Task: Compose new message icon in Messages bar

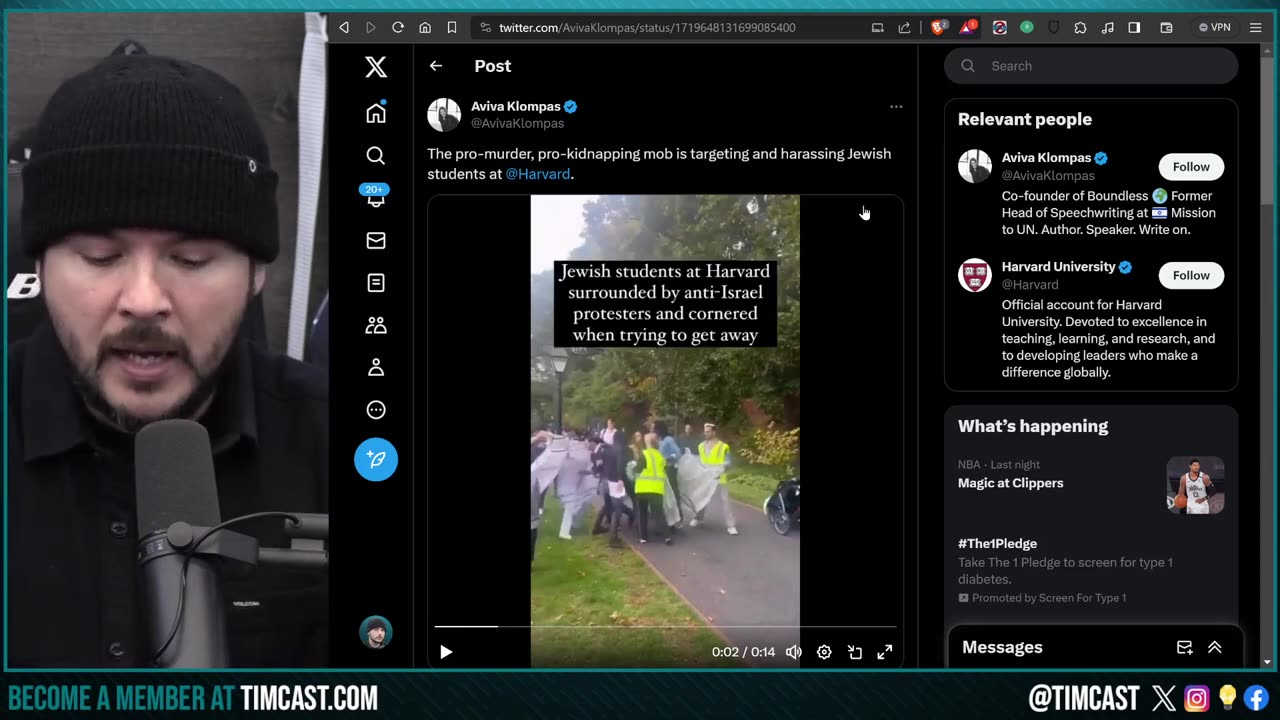Action: pyautogui.click(x=1185, y=648)
